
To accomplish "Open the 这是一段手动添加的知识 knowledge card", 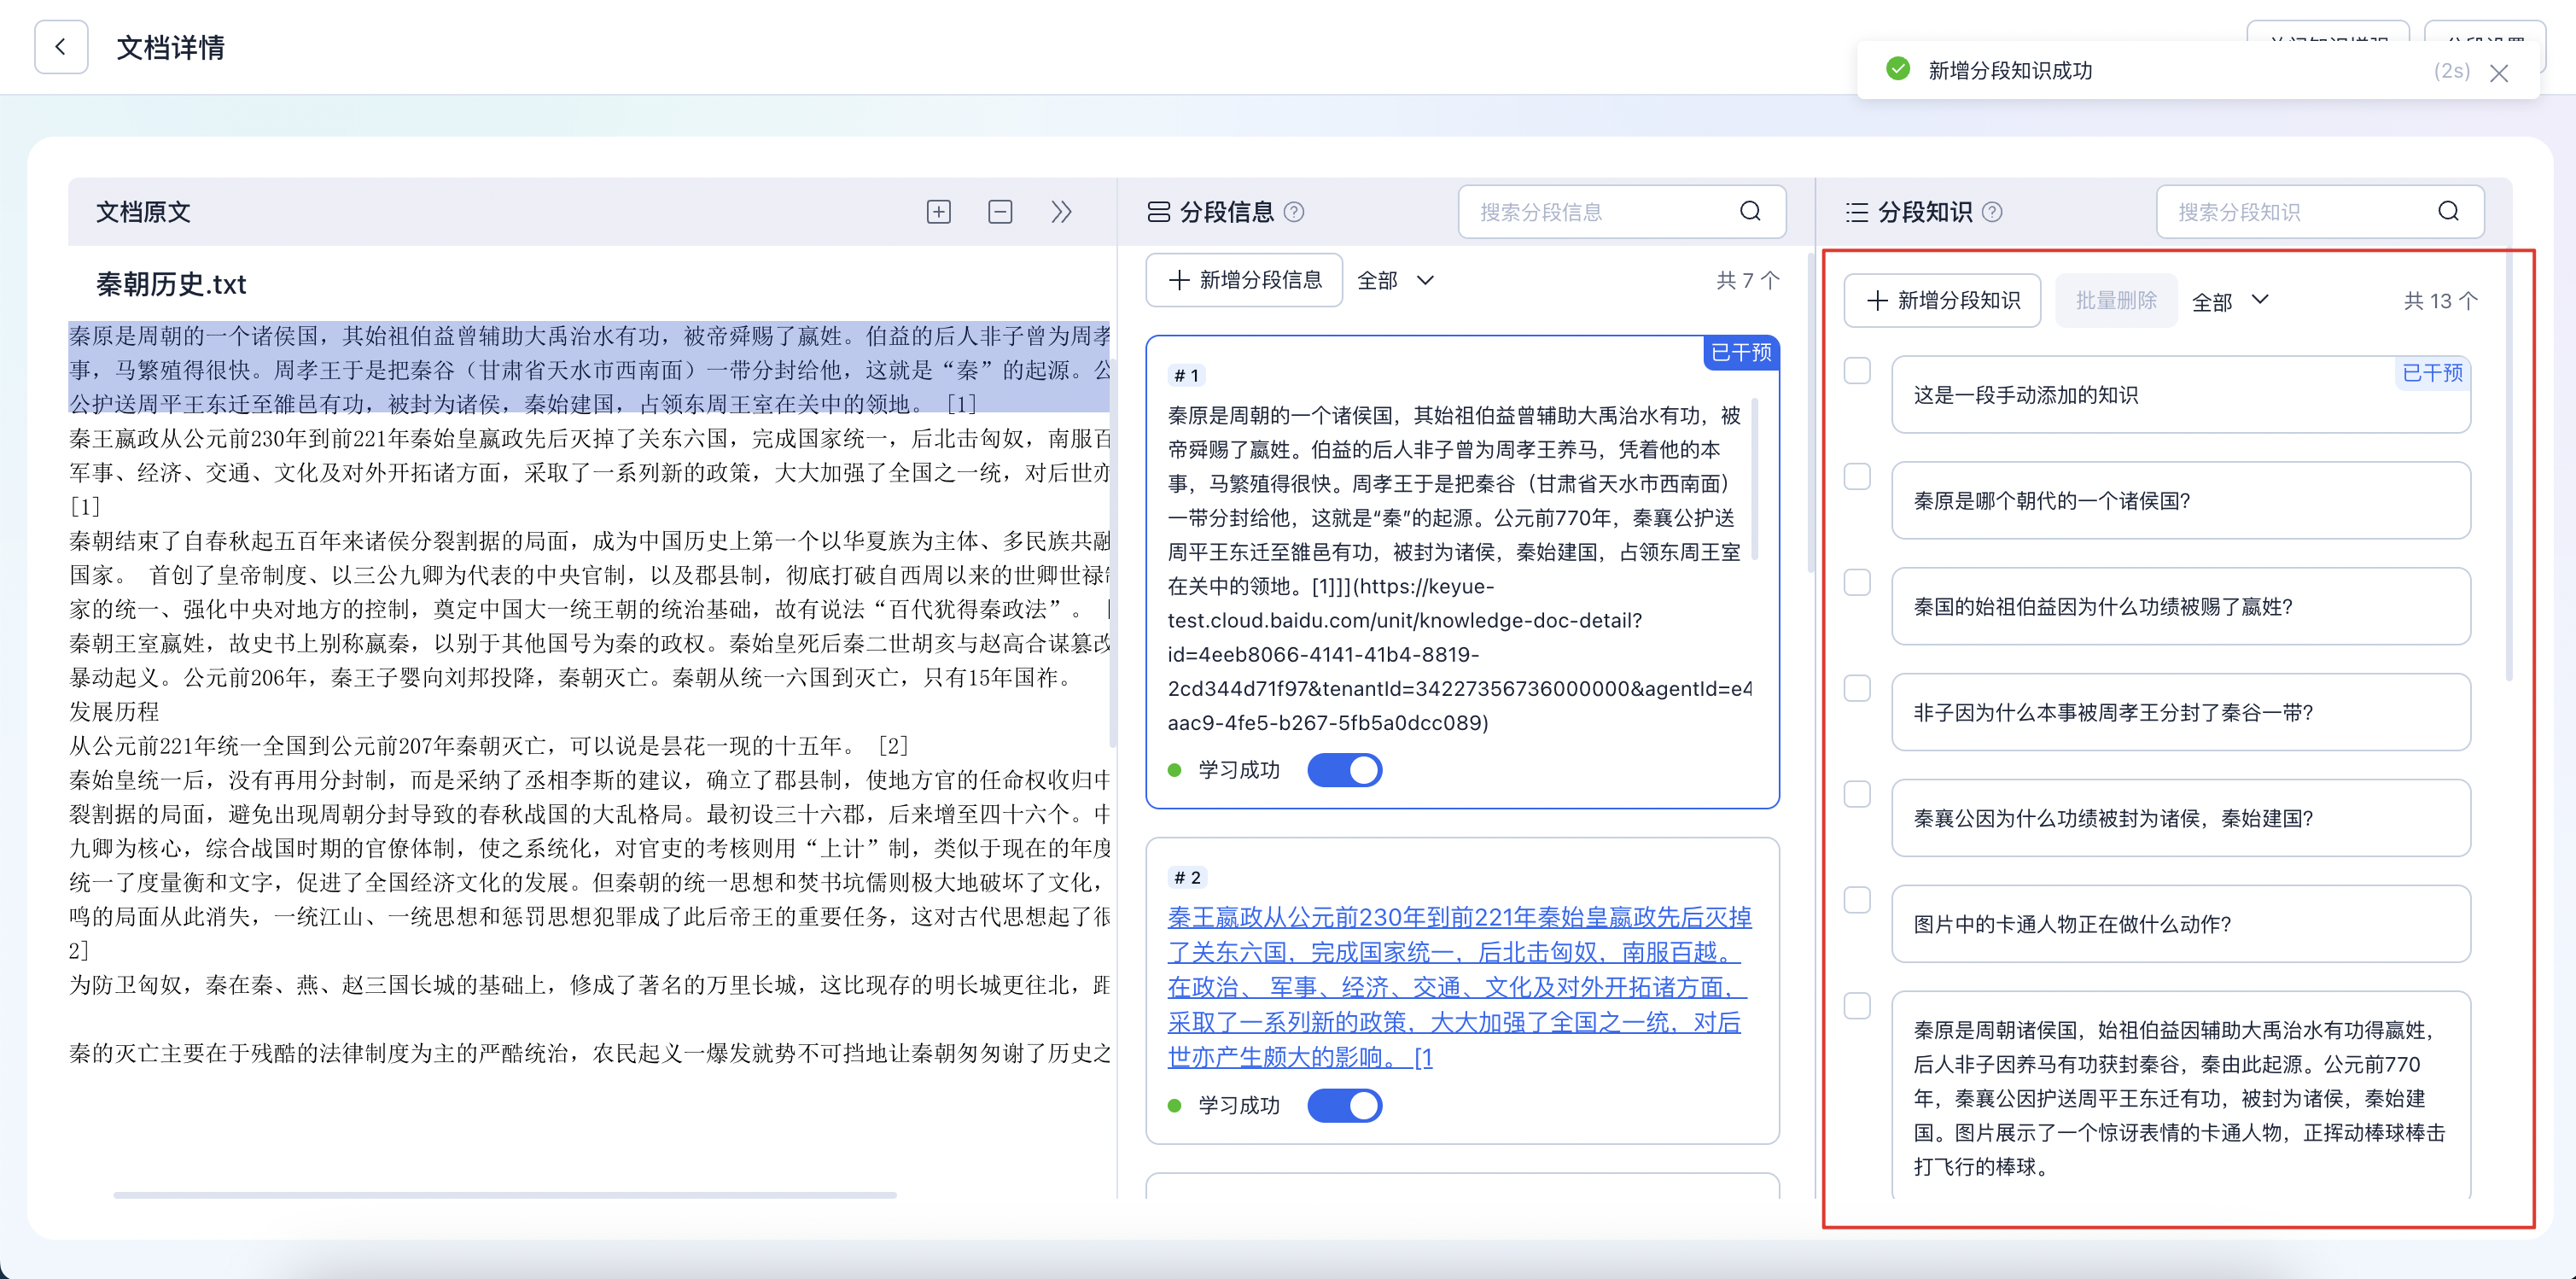I will coord(2181,395).
